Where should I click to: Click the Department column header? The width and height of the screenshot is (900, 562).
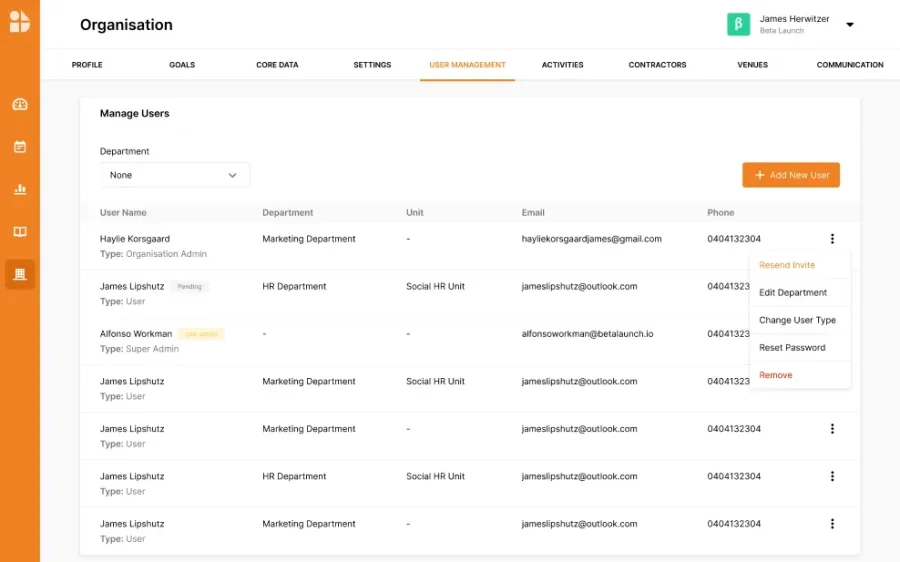pos(288,212)
